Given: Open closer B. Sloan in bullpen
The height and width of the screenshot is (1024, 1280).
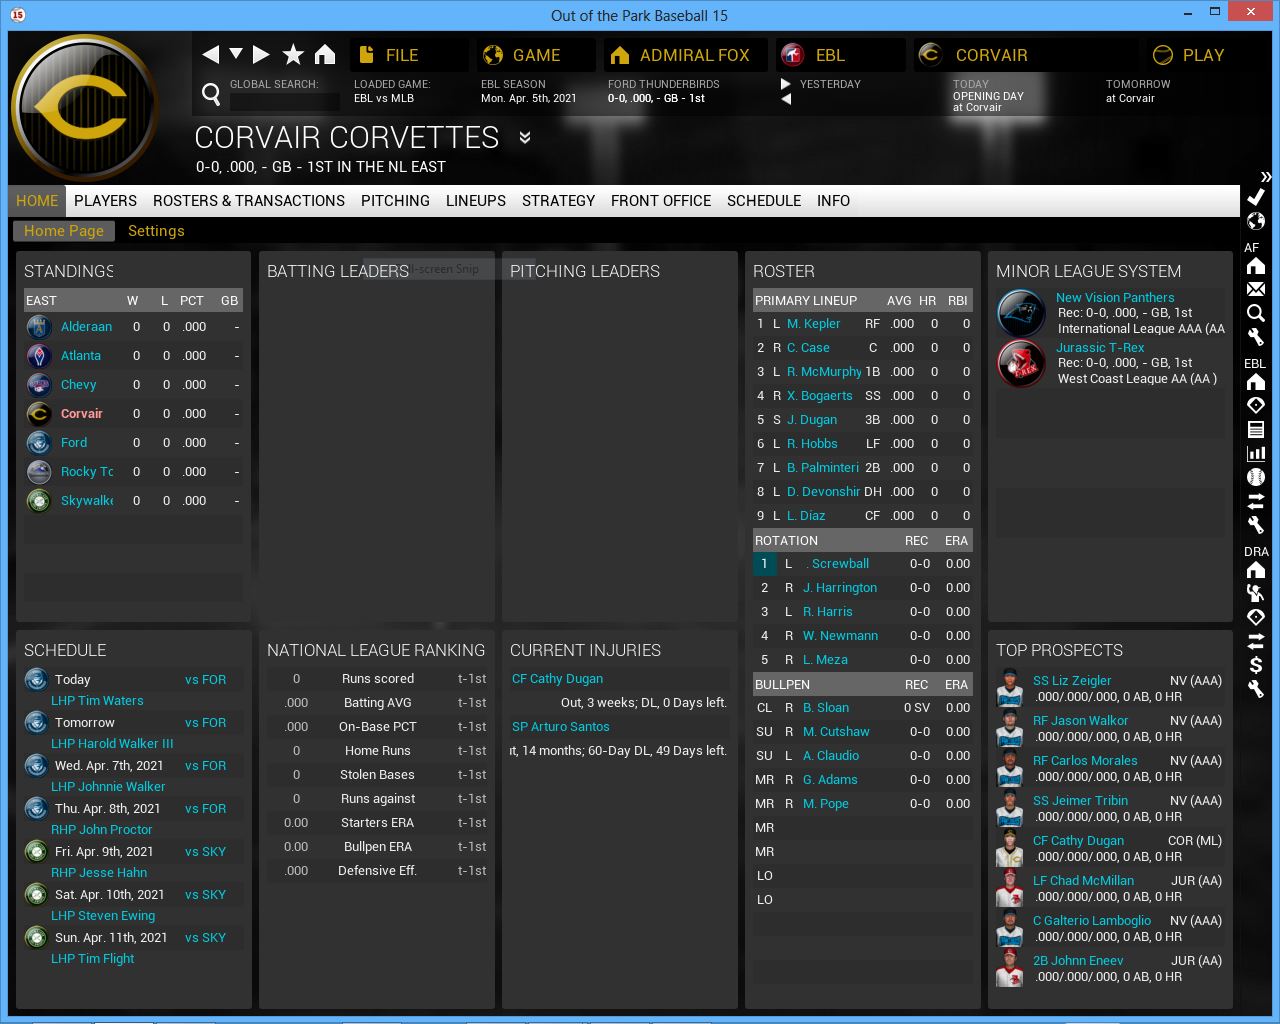Looking at the screenshot, I should pyautogui.click(x=826, y=708).
